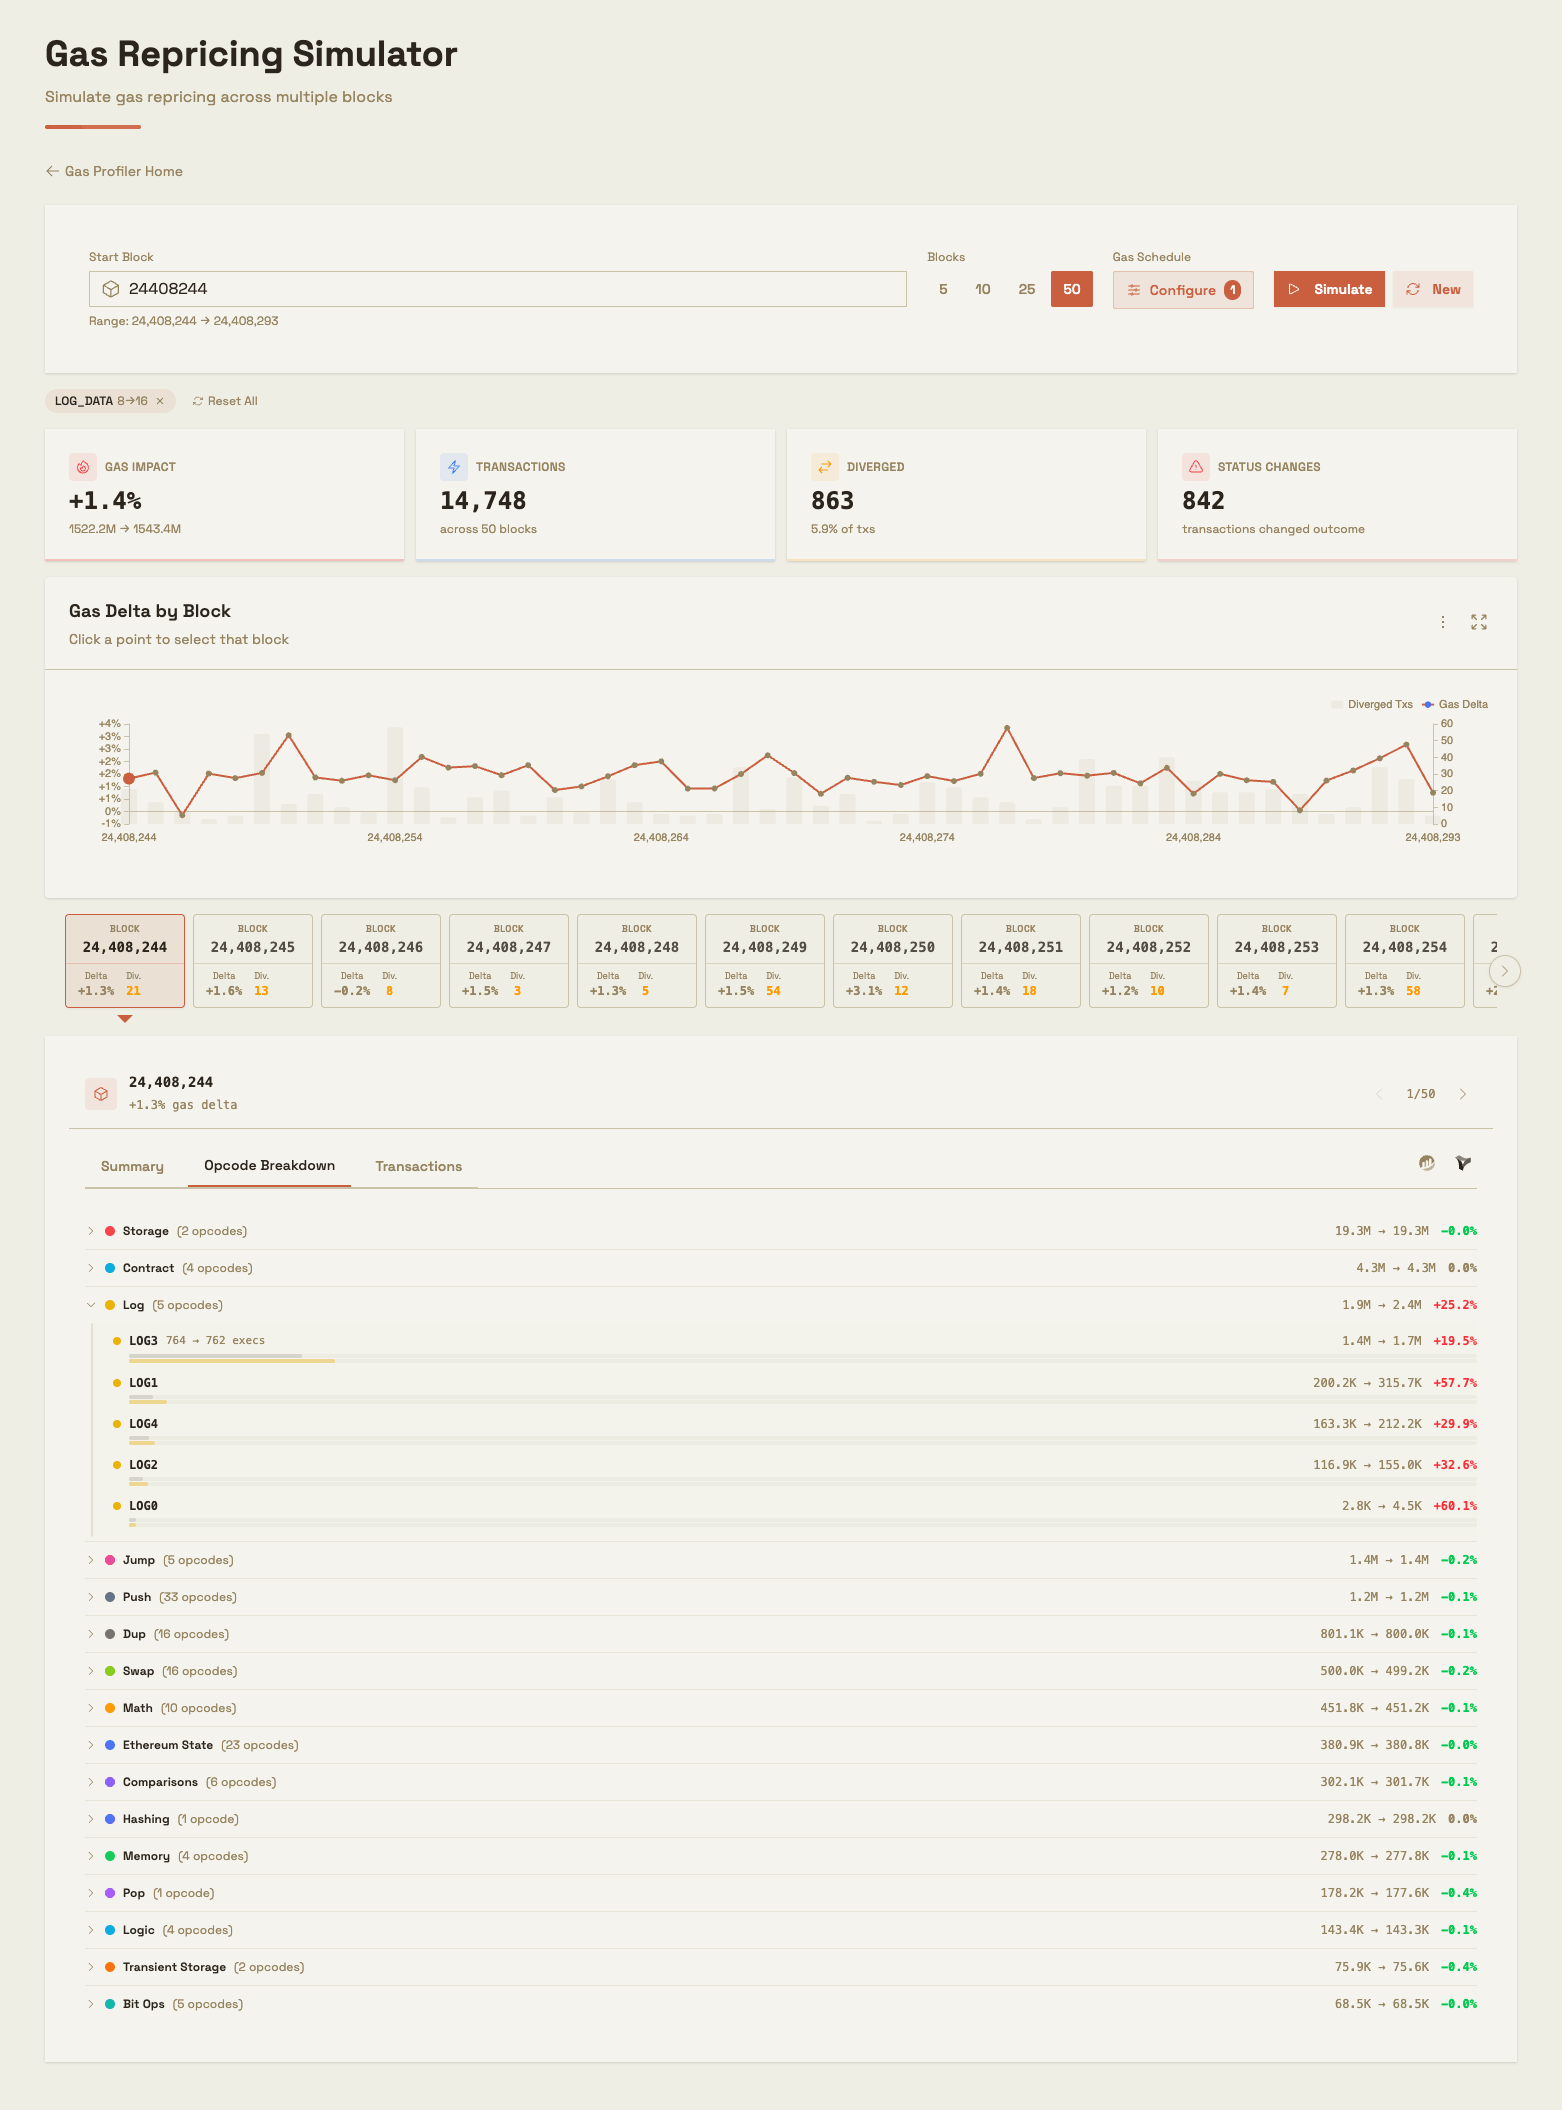Click the cube icon in Start Block field
1562x2110 pixels.
110,289
